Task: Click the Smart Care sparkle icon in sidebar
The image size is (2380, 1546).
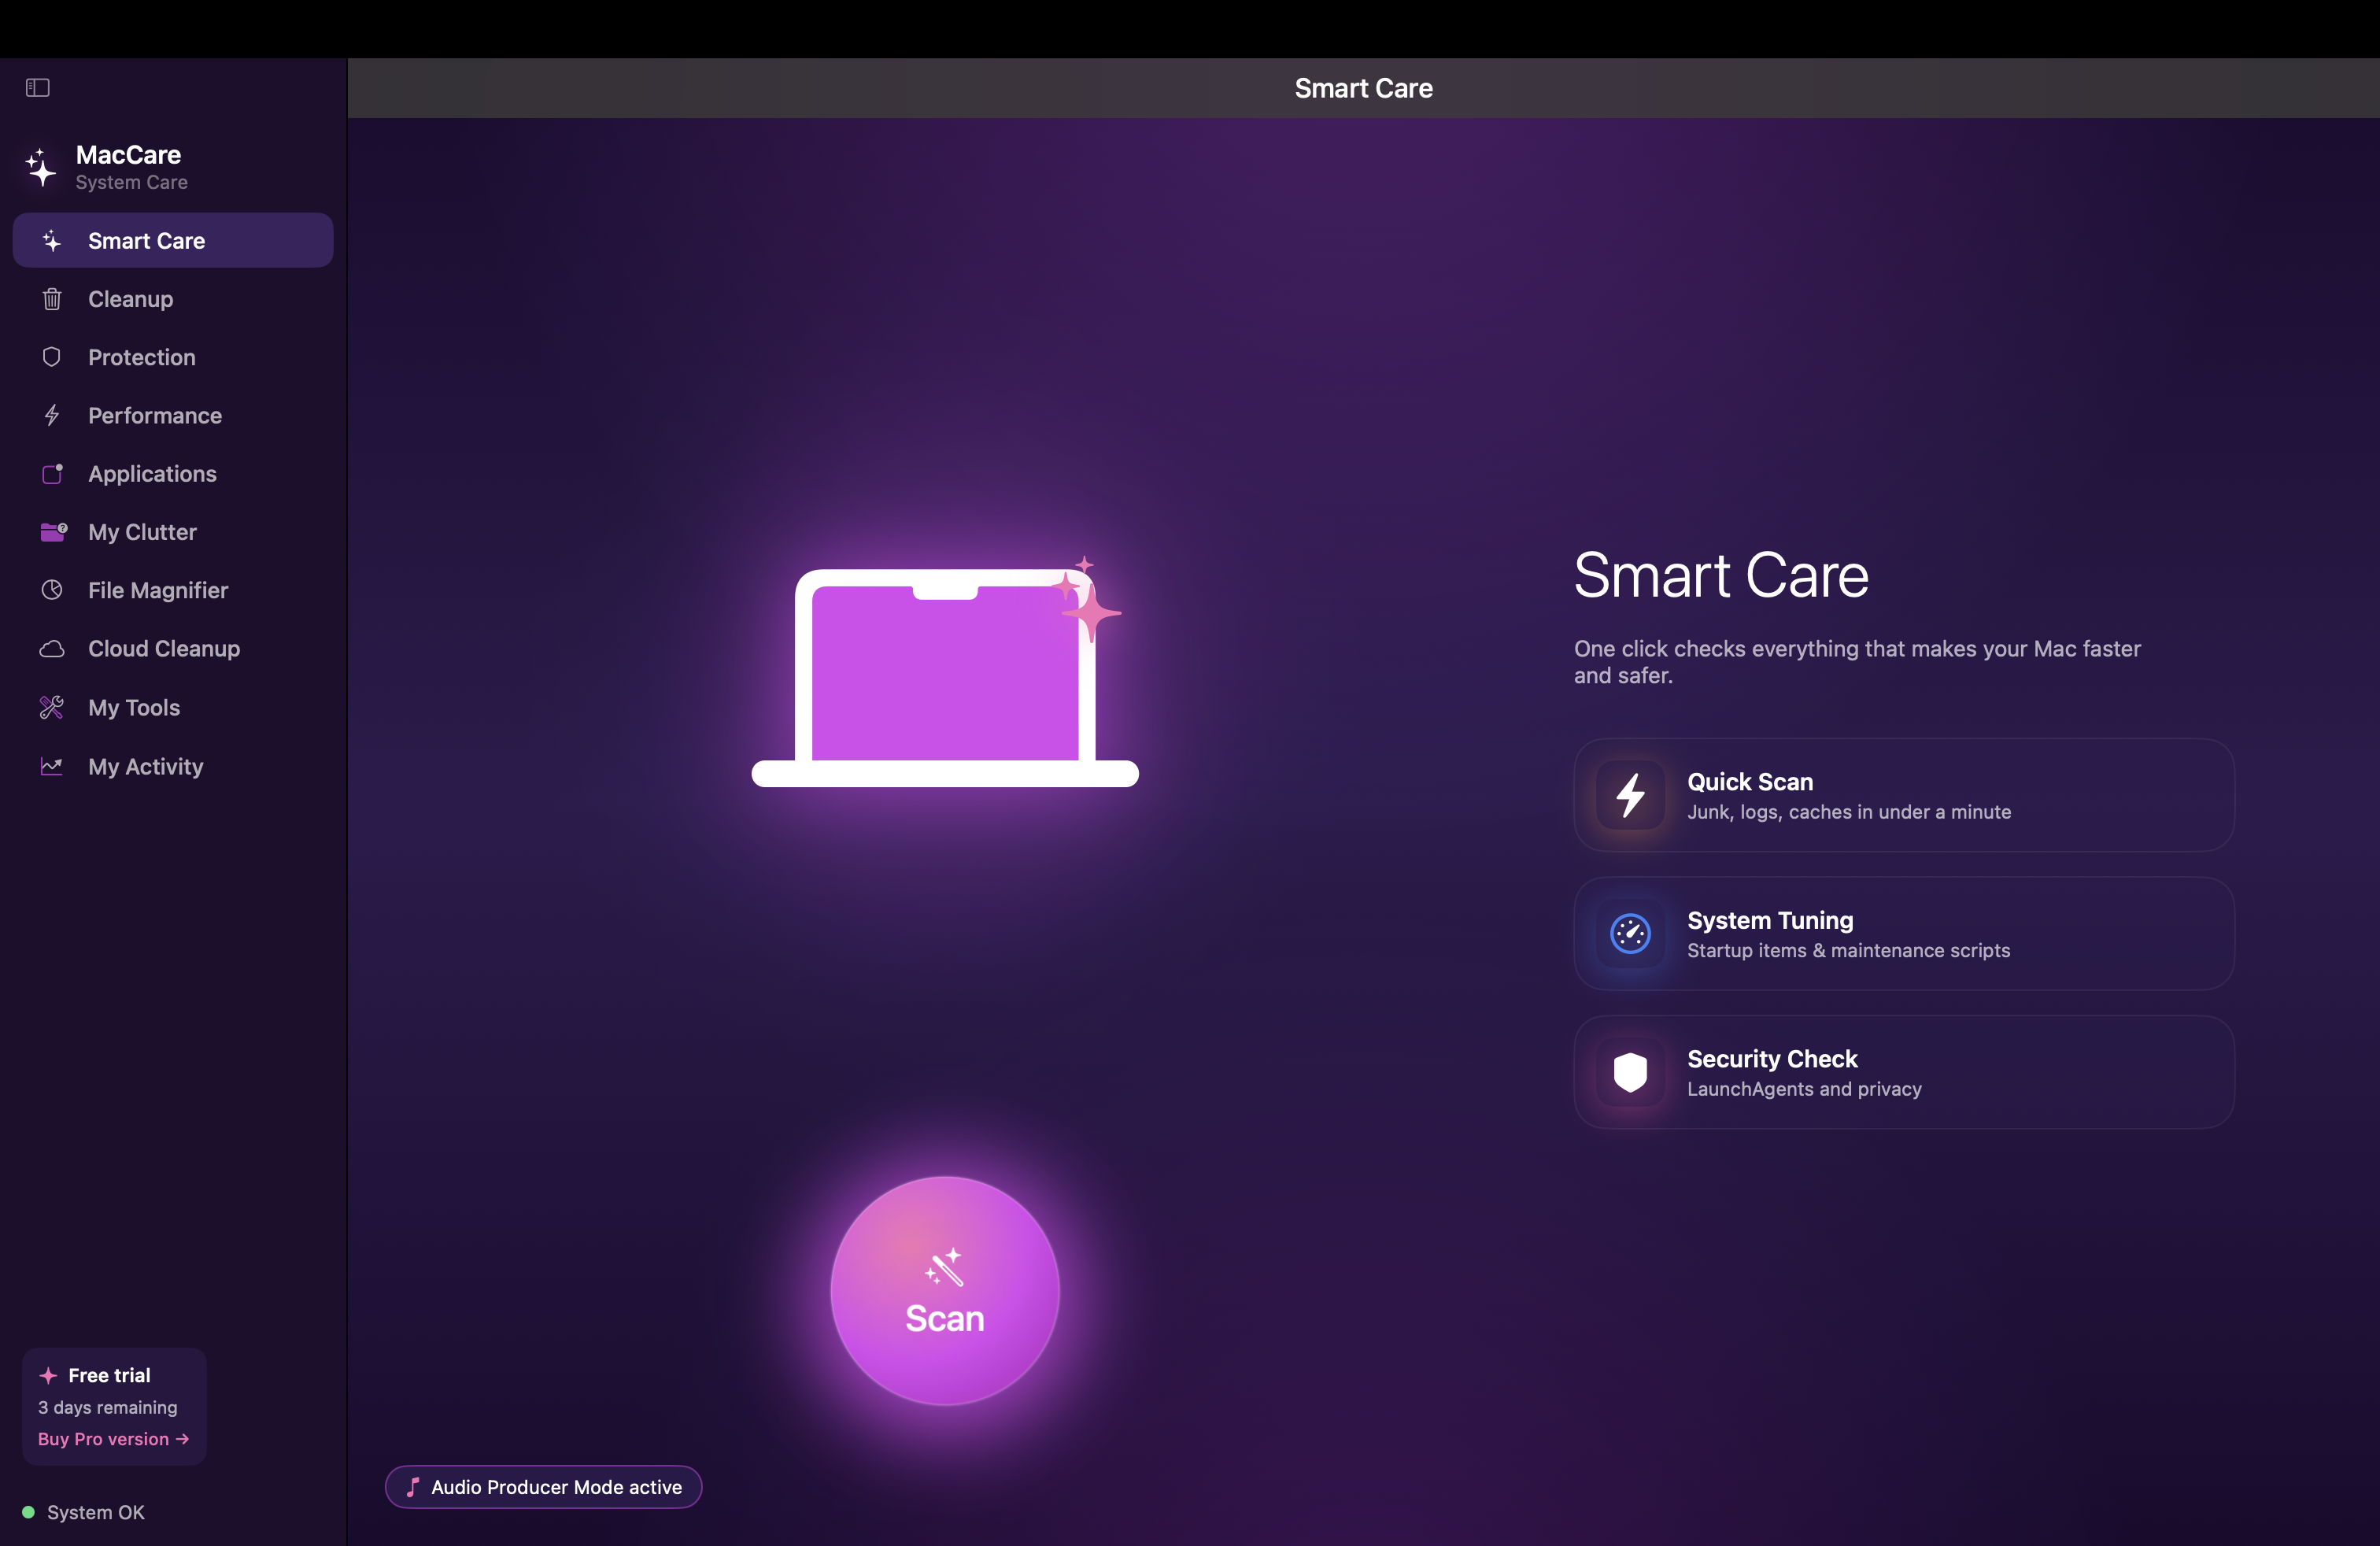Action: [52, 241]
